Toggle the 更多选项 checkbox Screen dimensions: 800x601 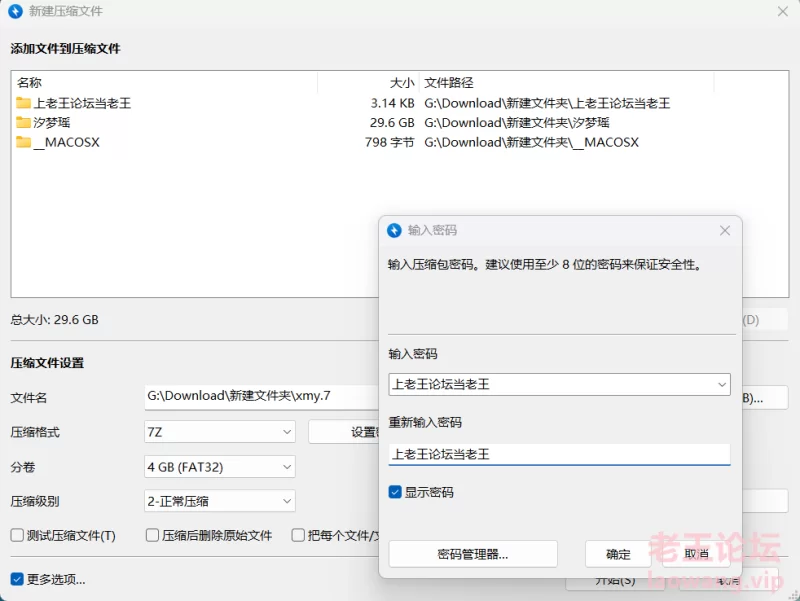click(17, 579)
